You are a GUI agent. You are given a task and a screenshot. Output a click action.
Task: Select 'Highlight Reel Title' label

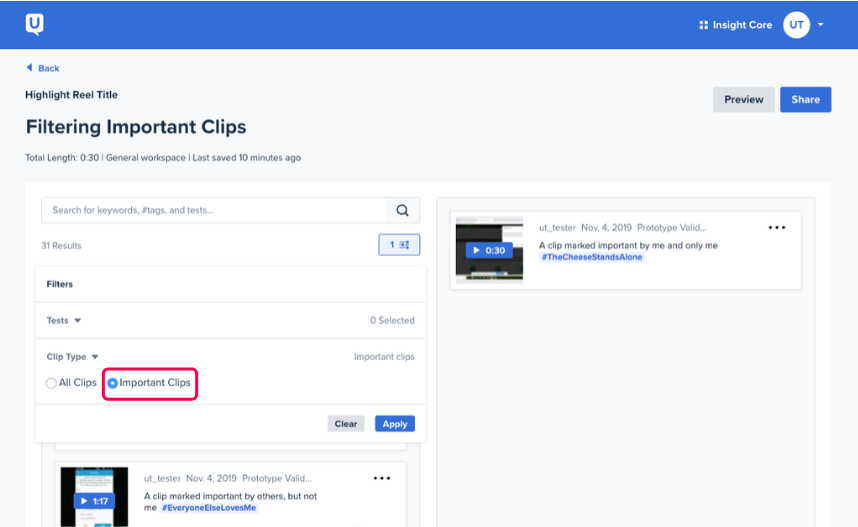pos(71,95)
